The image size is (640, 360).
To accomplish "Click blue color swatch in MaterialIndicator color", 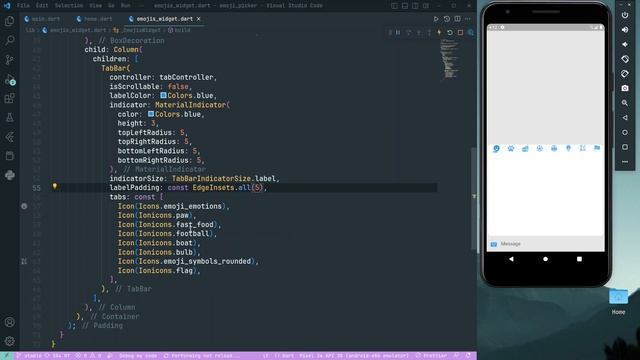I will 151,114.
